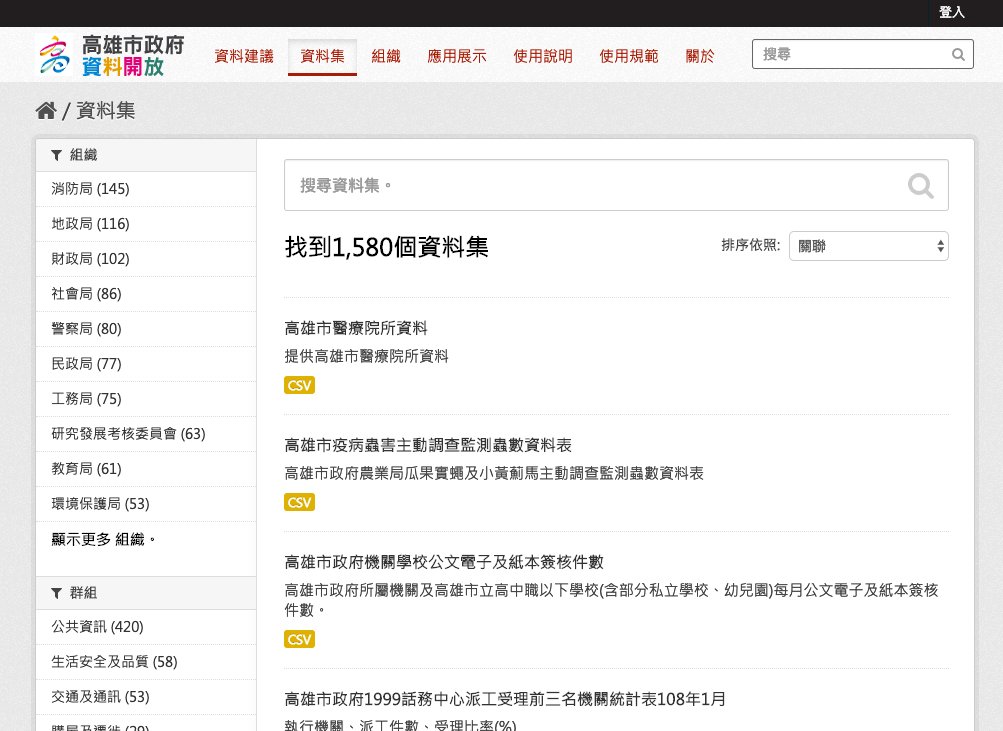Open the 排序依照 sort dropdown

click(x=868, y=246)
